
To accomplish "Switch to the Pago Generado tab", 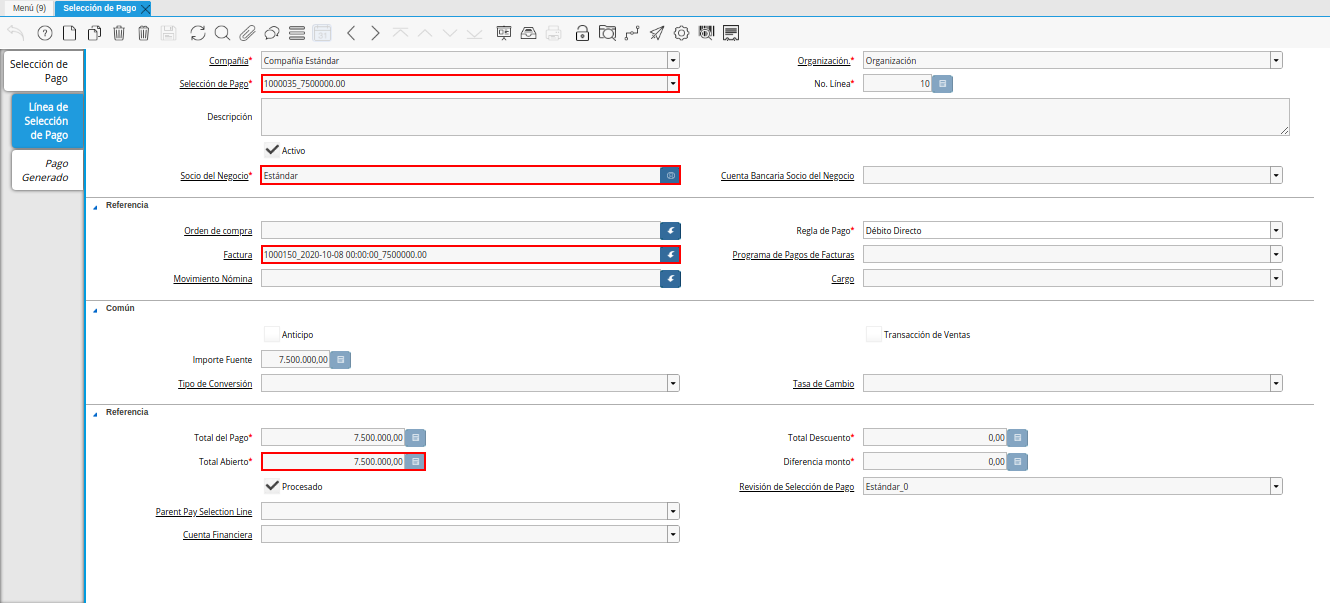I will point(47,170).
